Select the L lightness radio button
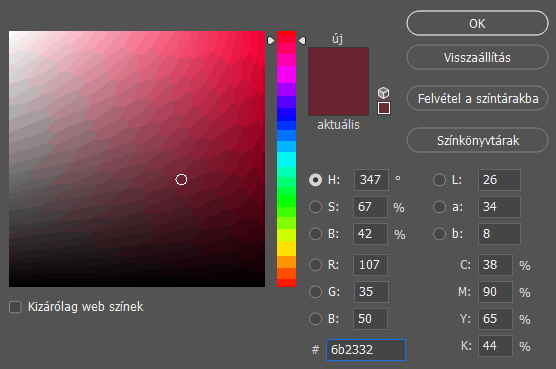Screen dimensions: 556x369 tap(439, 180)
